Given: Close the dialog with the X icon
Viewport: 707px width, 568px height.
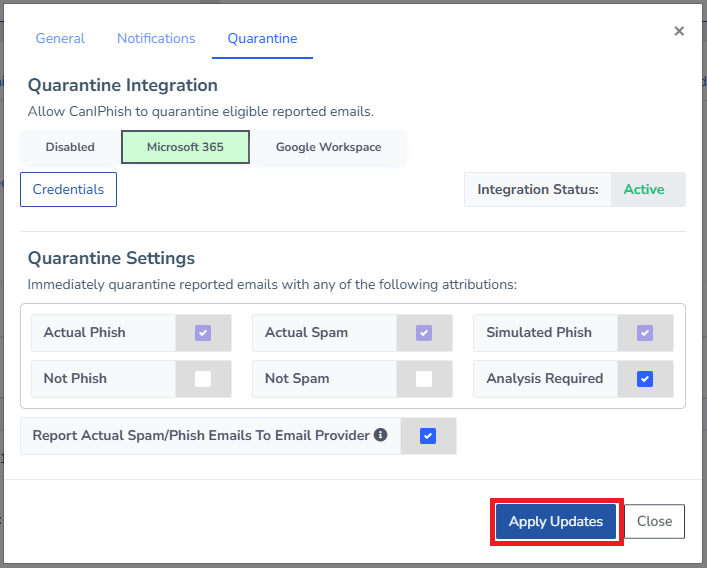Looking at the screenshot, I should [679, 31].
